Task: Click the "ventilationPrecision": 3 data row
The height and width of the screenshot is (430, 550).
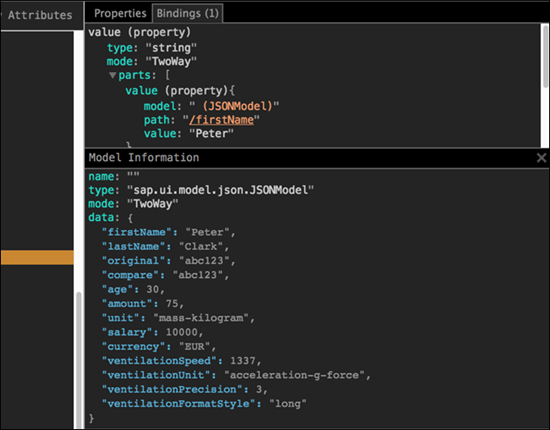Action: (x=185, y=389)
